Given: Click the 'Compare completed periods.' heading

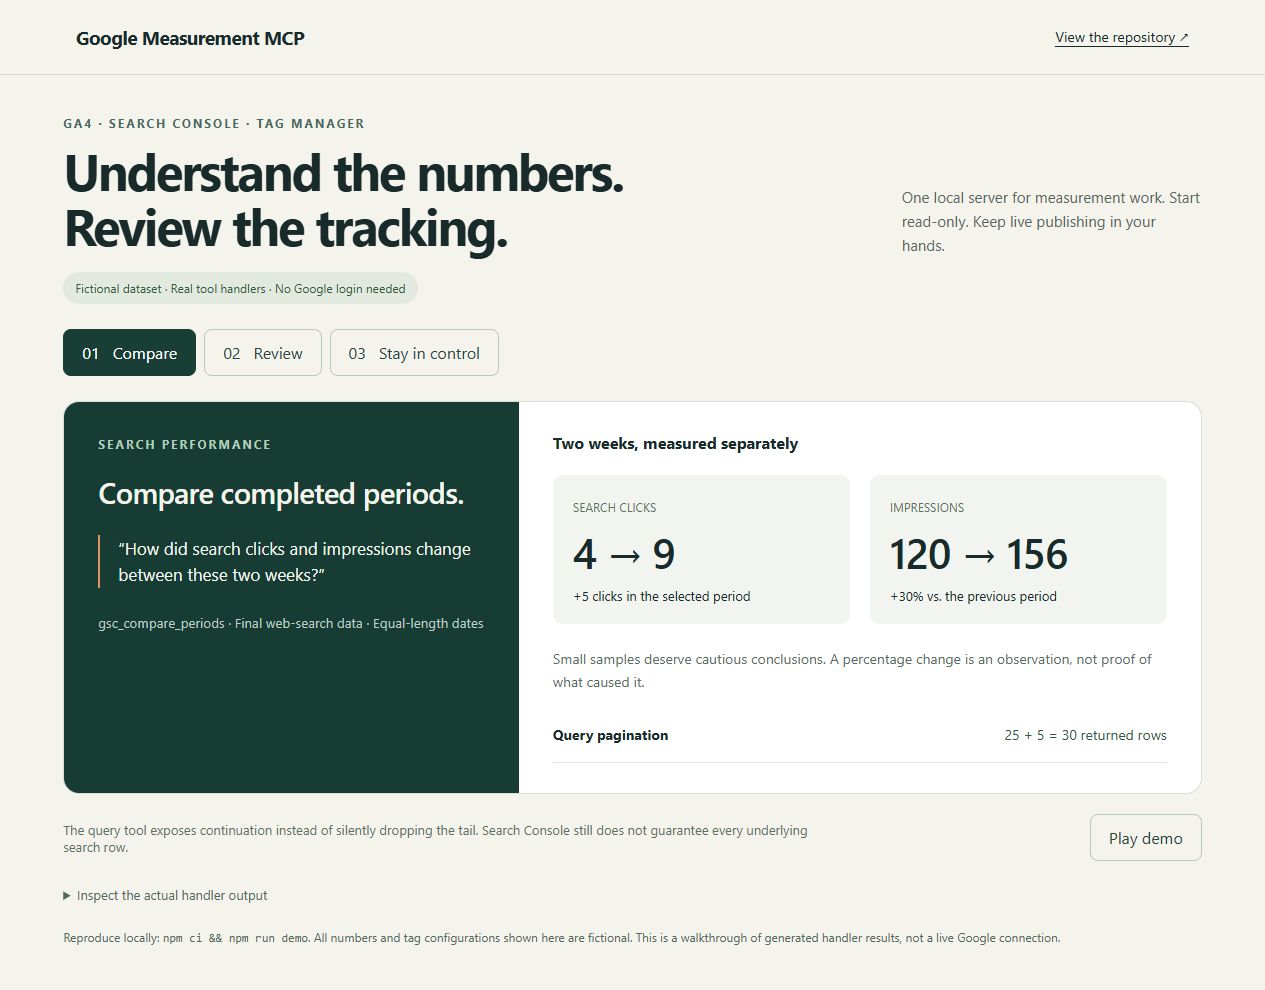Looking at the screenshot, I should pos(281,494).
